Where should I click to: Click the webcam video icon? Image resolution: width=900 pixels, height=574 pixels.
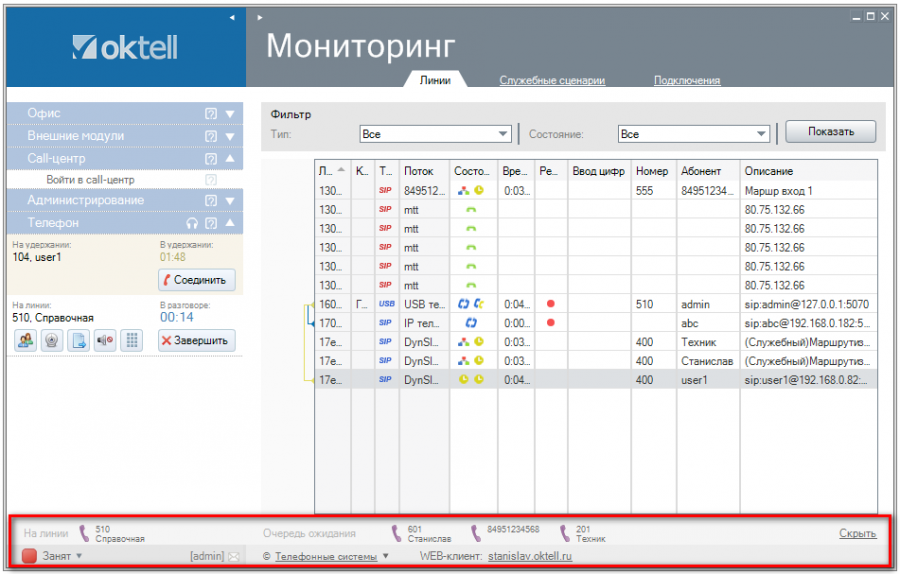(x=52, y=340)
